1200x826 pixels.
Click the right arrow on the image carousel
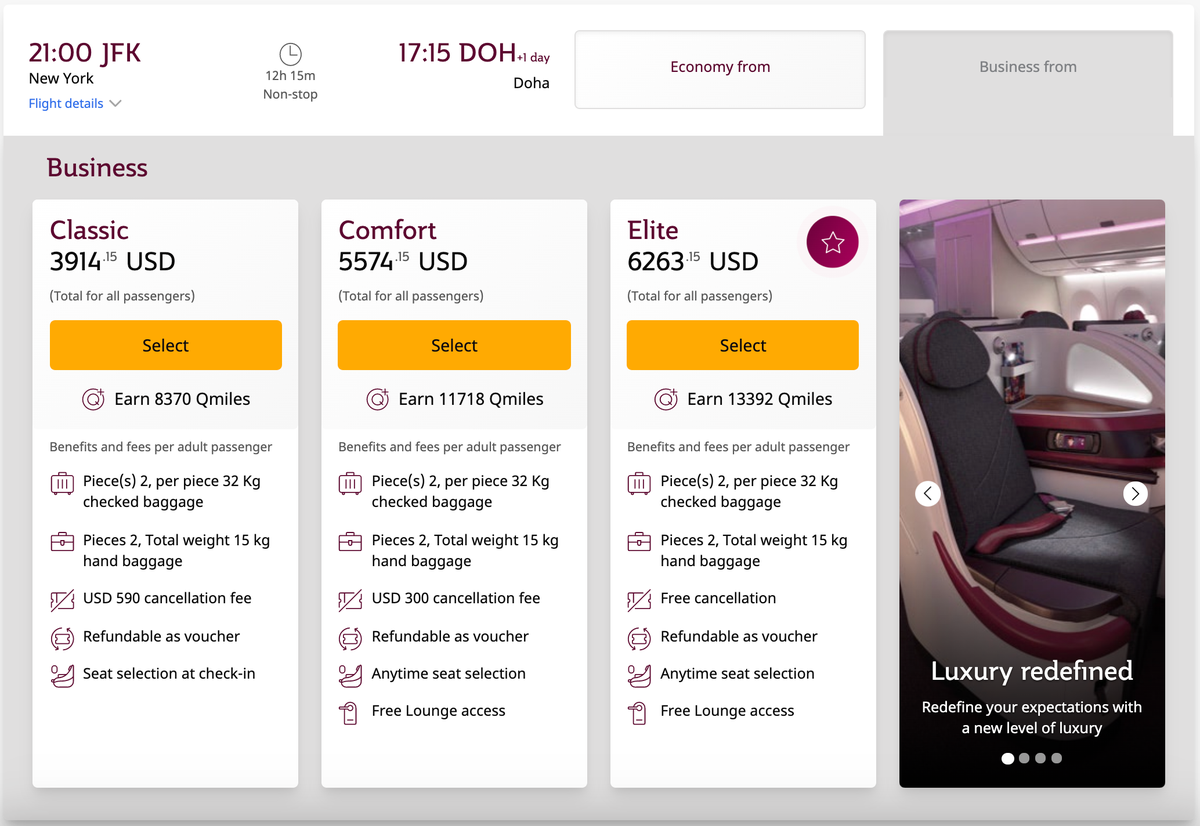(x=1135, y=493)
